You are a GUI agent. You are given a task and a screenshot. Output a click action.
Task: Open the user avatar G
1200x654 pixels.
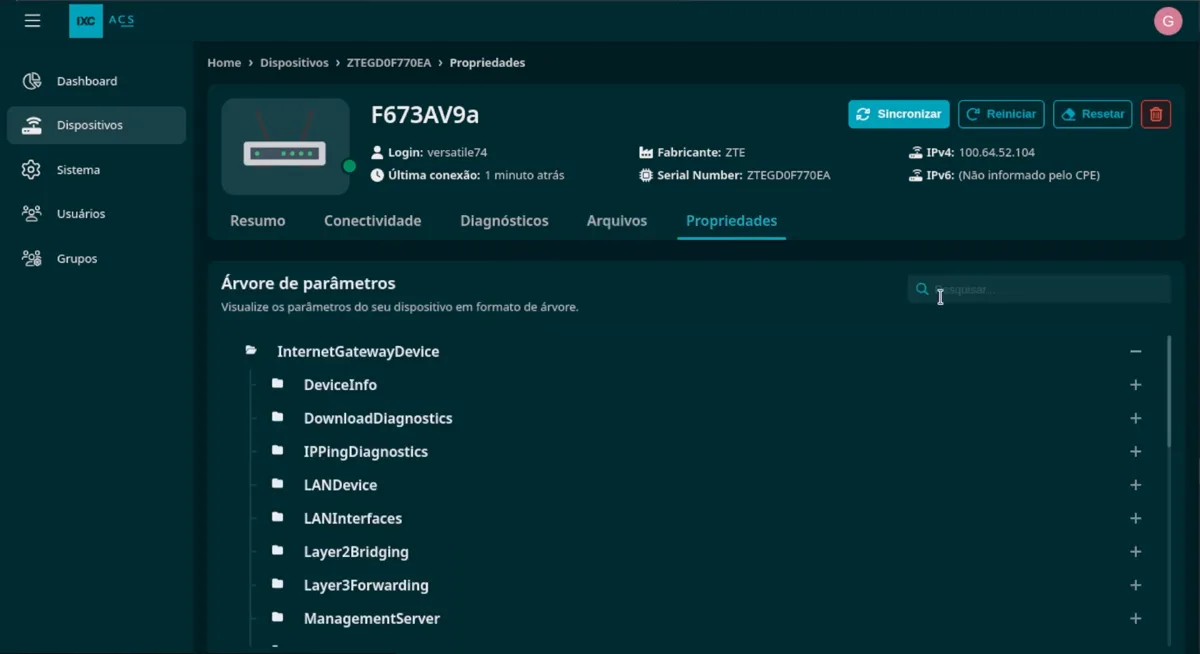coord(1168,21)
